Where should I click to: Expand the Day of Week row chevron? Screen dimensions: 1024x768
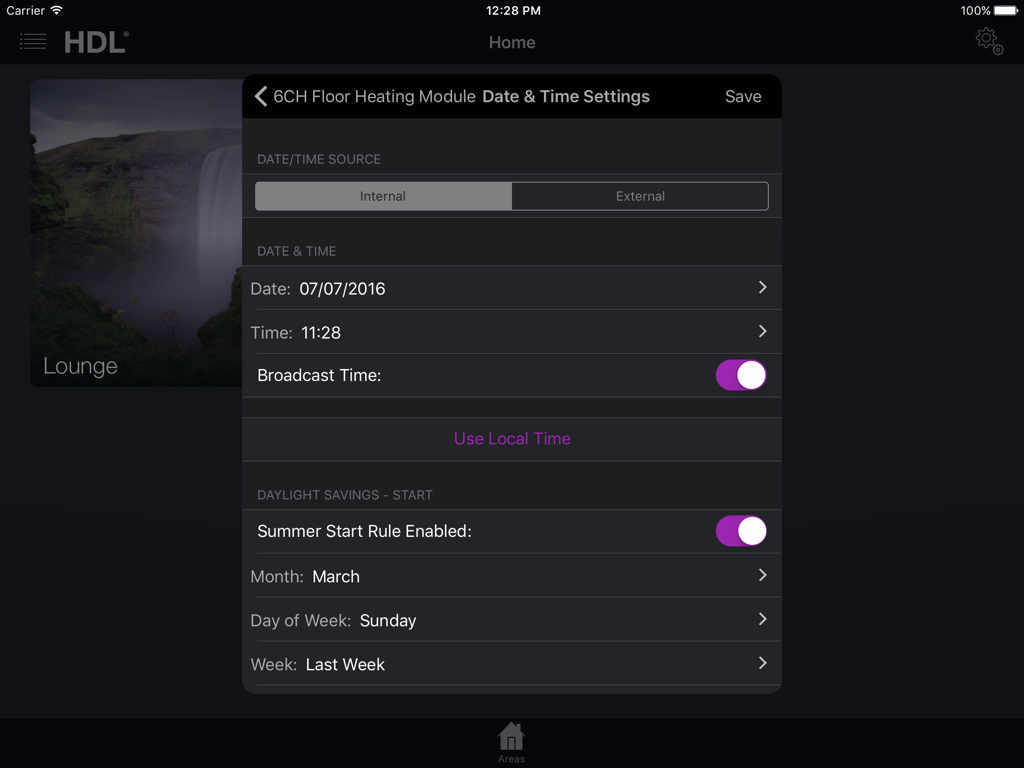762,618
